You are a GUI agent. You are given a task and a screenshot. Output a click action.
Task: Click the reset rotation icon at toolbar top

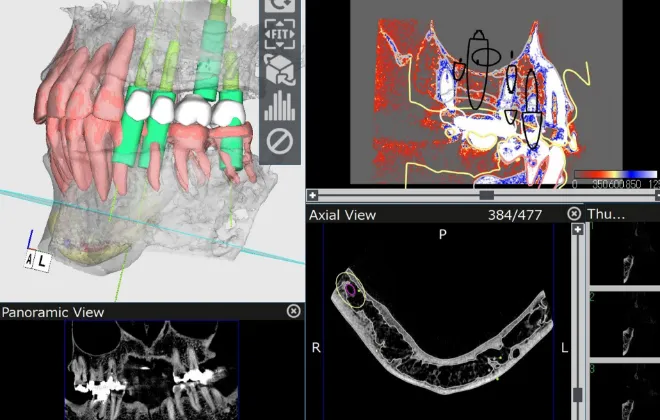[279, 6]
